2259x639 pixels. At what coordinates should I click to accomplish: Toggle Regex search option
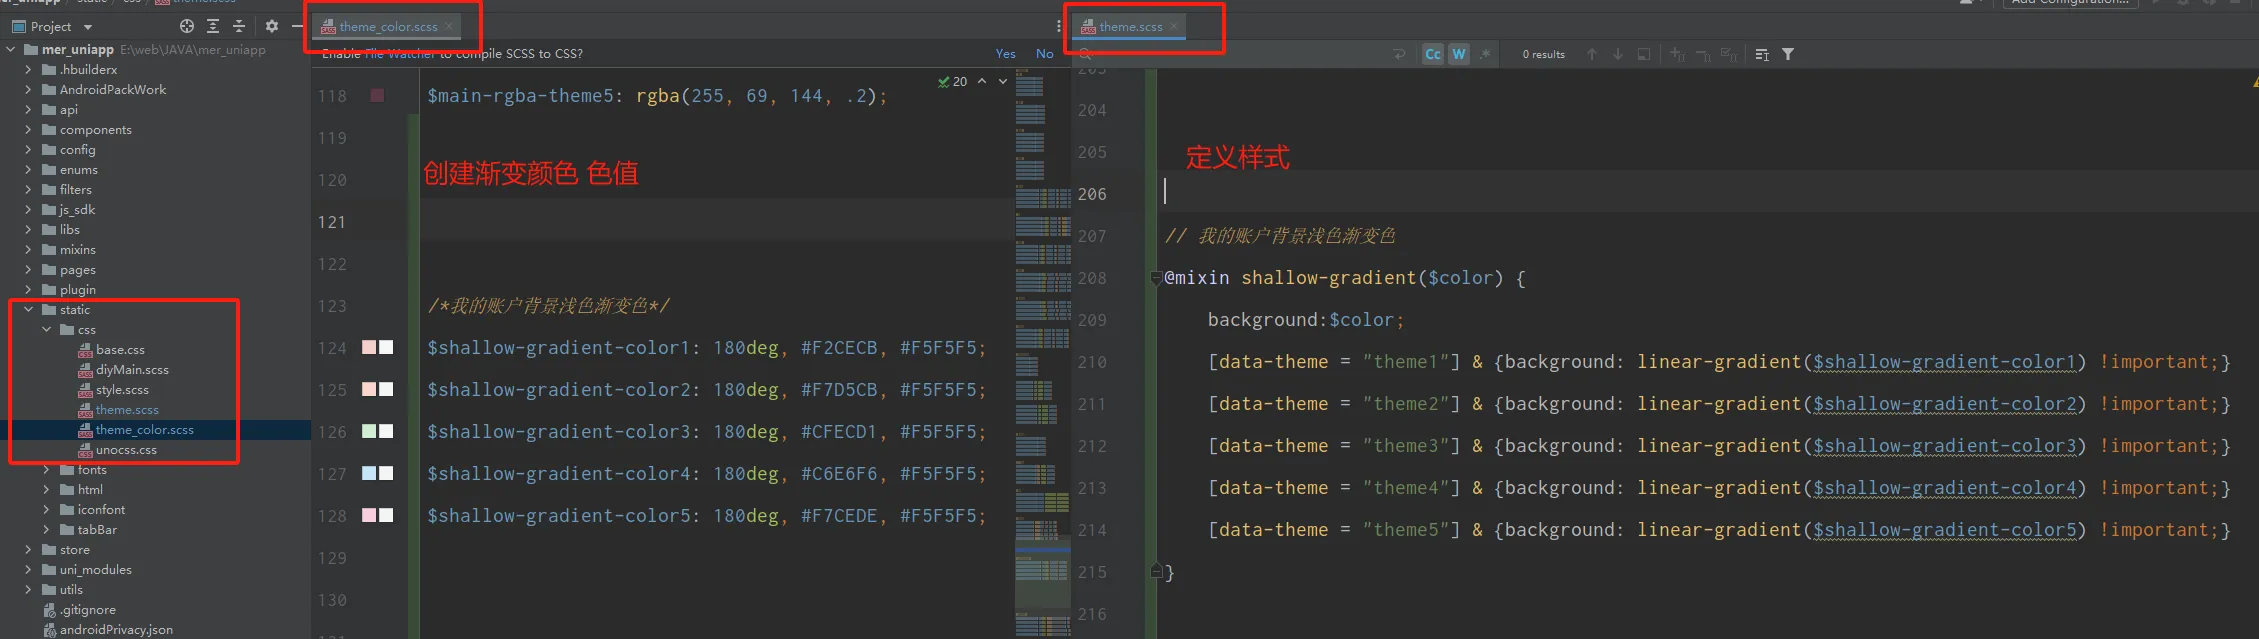1485,54
